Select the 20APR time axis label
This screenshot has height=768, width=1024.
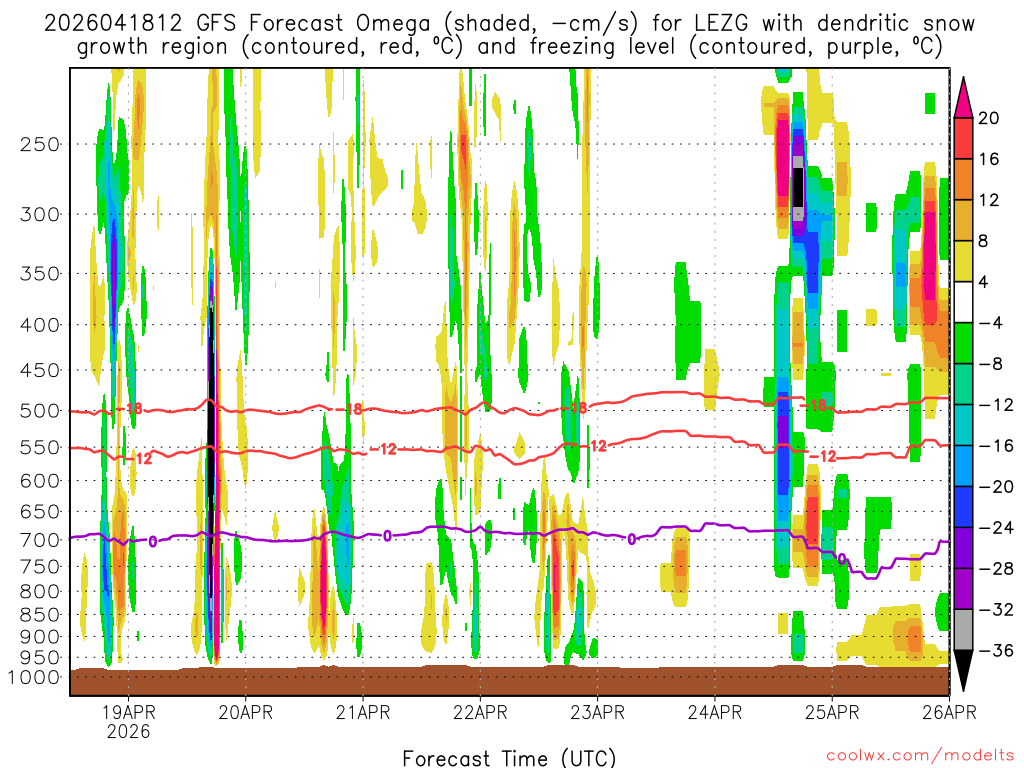click(246, 712)
